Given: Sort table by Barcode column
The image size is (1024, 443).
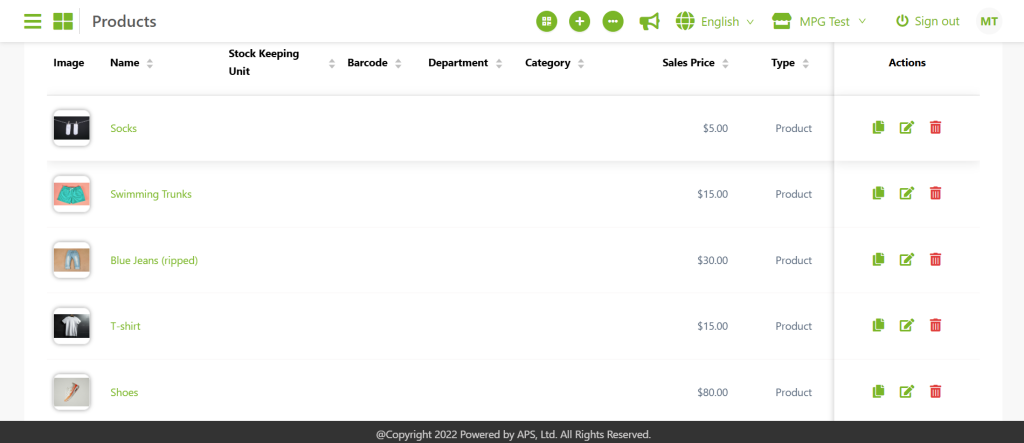Looking at the screenshot, I should [x=398, y=63].
